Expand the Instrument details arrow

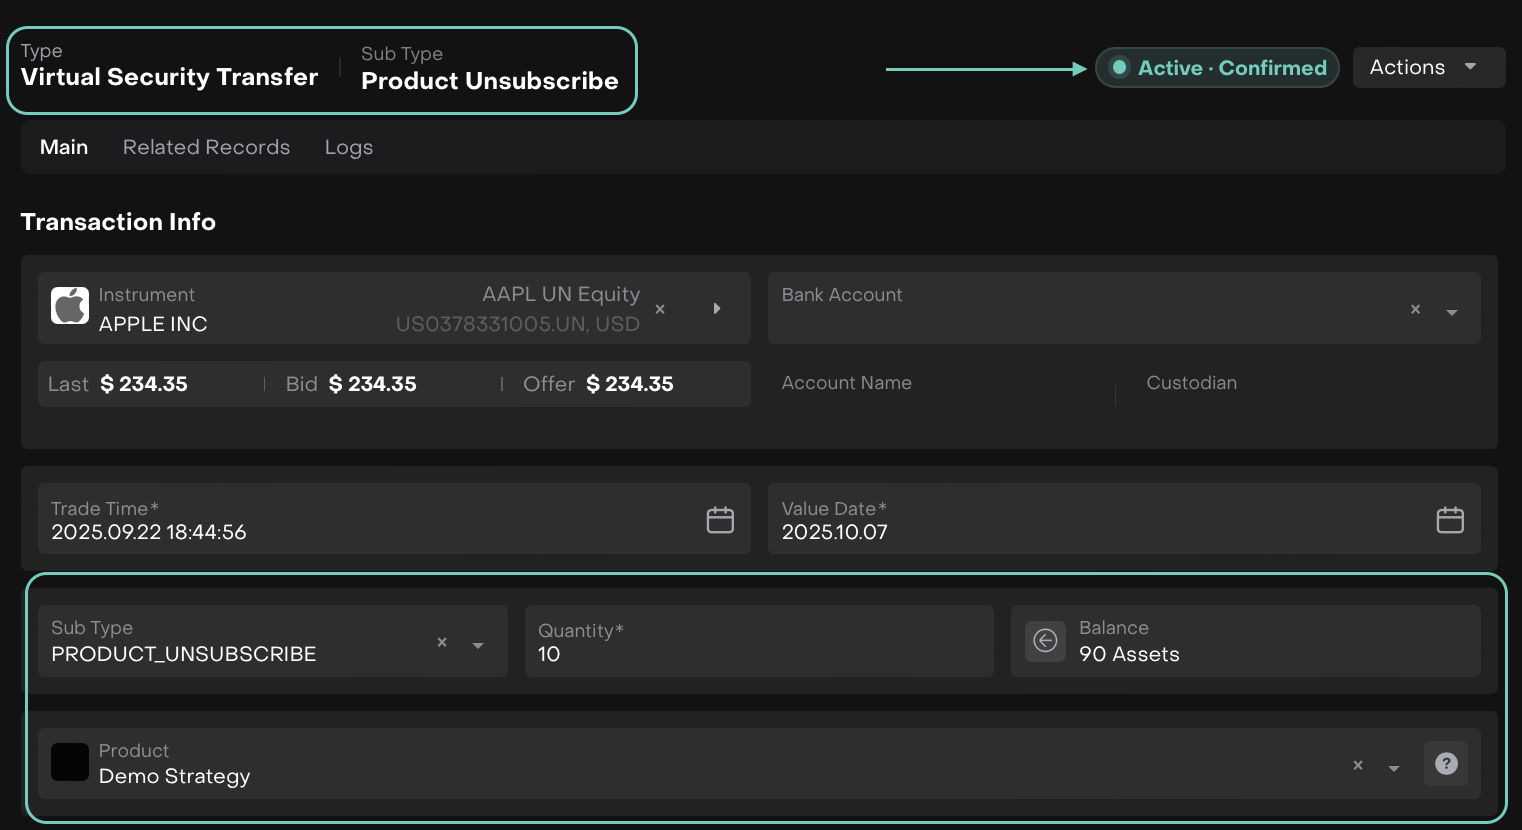[x=717, y=309]
